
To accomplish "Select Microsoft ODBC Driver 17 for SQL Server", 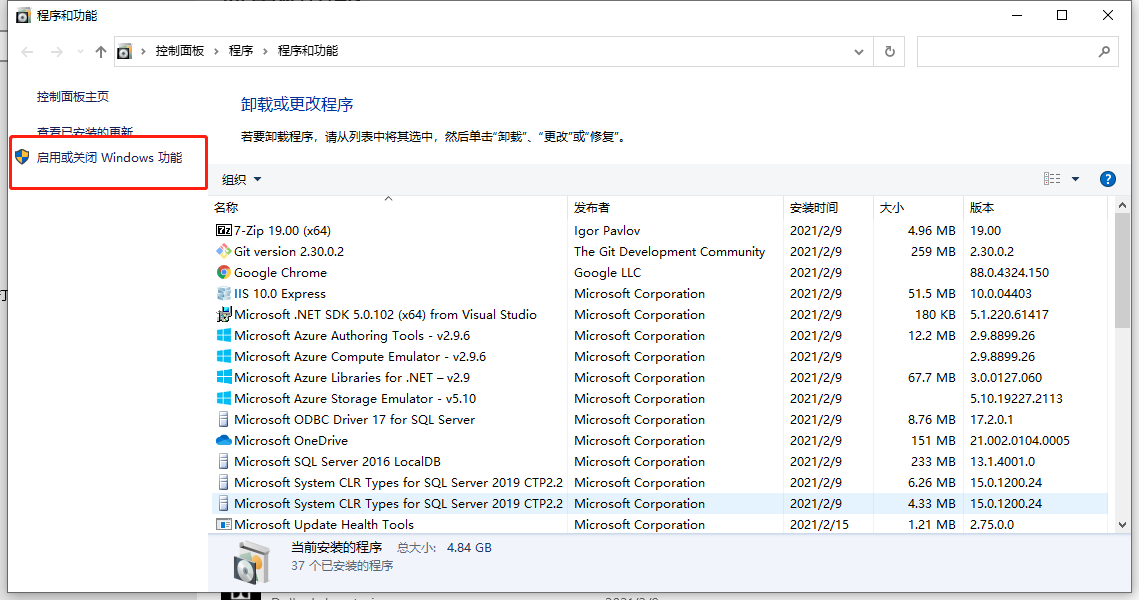I will point(354,420).
